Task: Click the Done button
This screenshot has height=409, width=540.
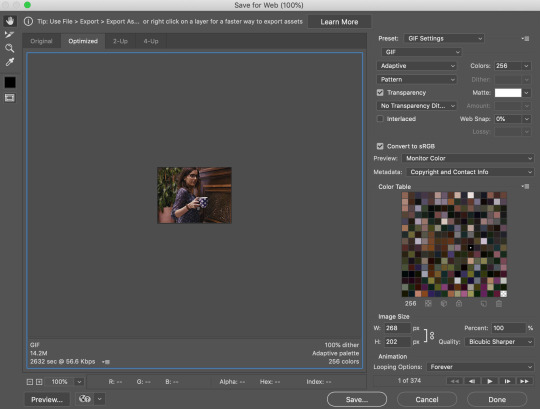Action: (497, 399)
